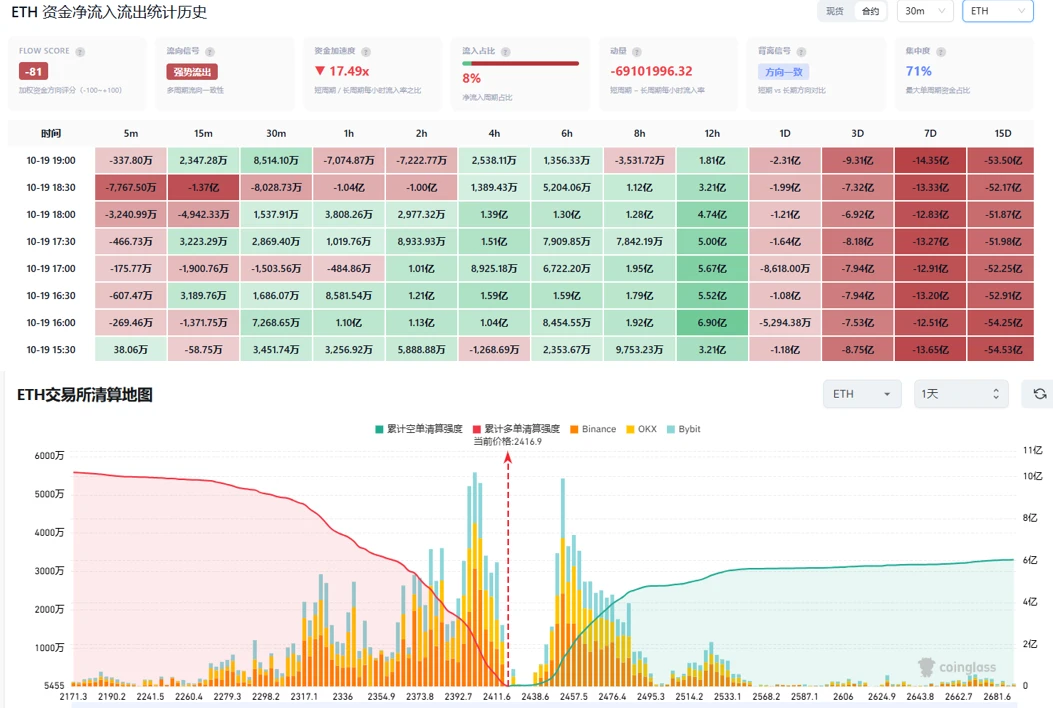1053x708 pixels.
Task: Switch to the 现货 tab
Action: 835,11
